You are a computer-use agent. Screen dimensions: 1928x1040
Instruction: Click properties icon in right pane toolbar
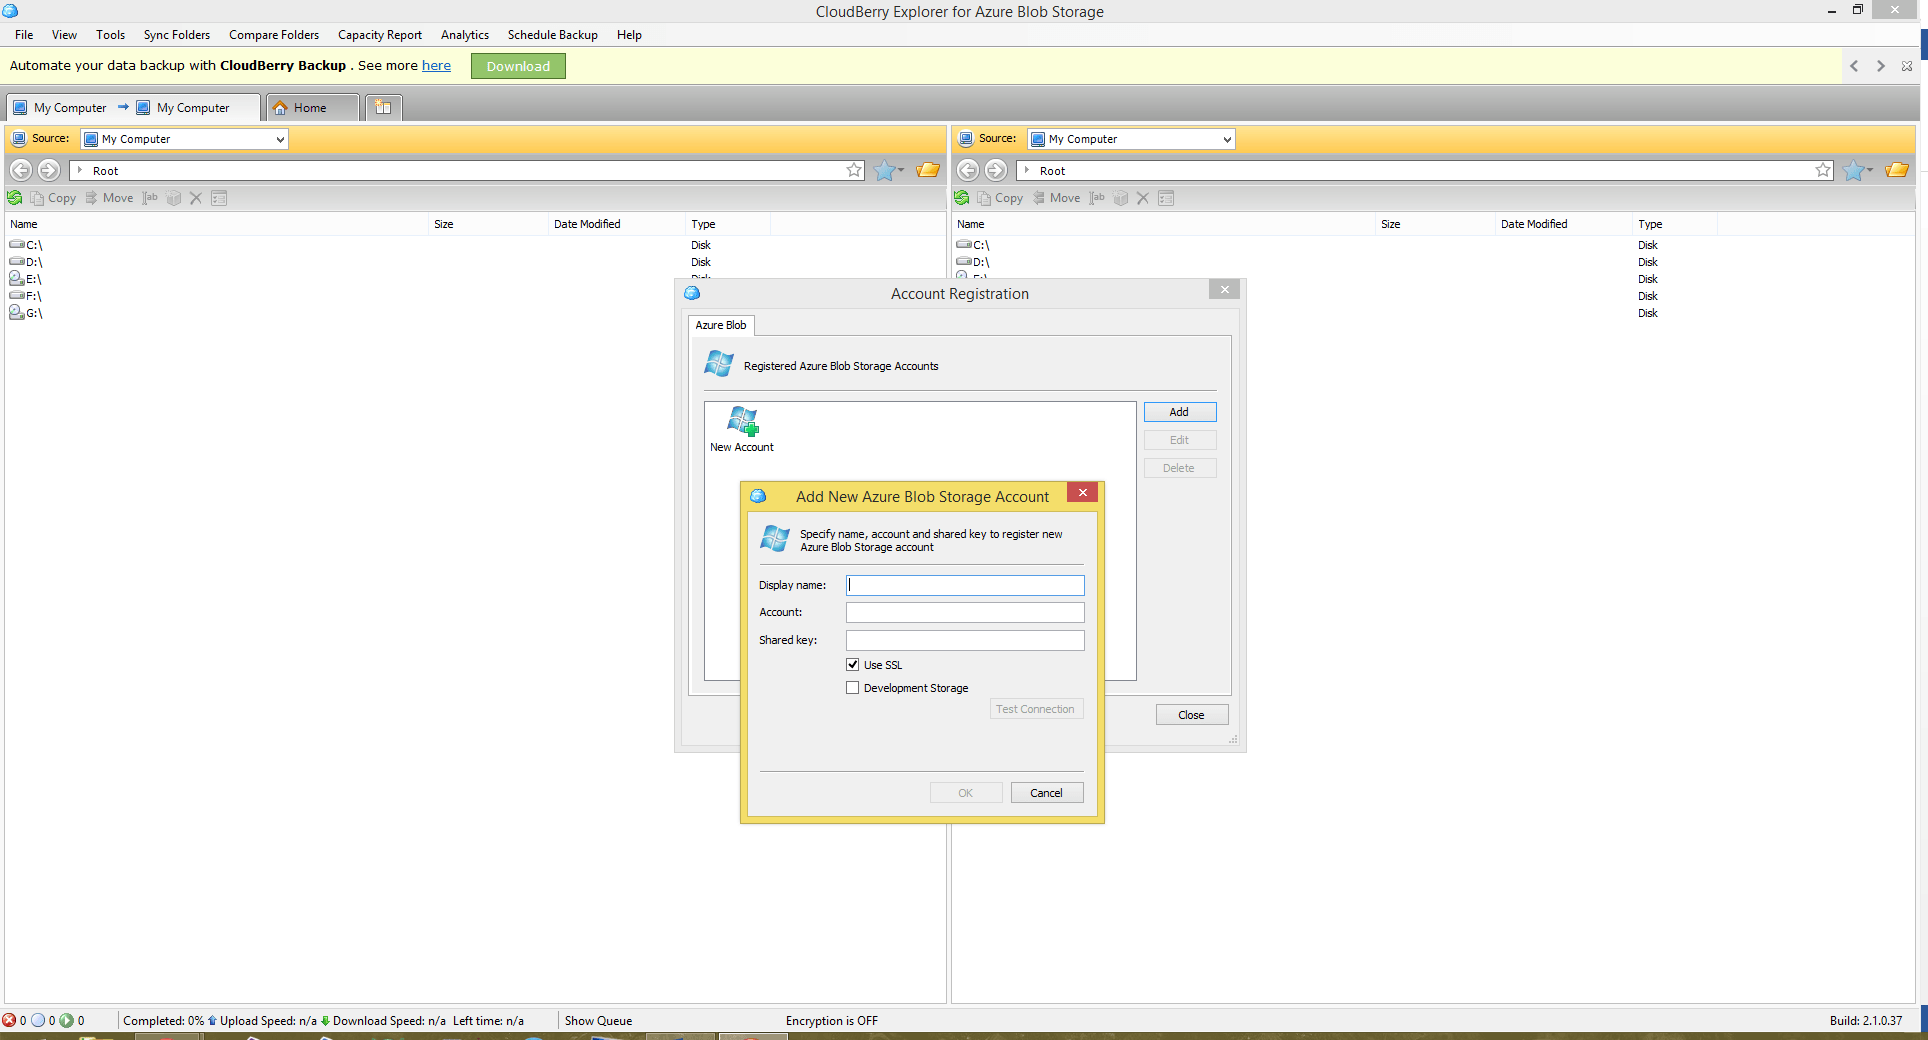pyautogui.click(x=1166, y=198)
